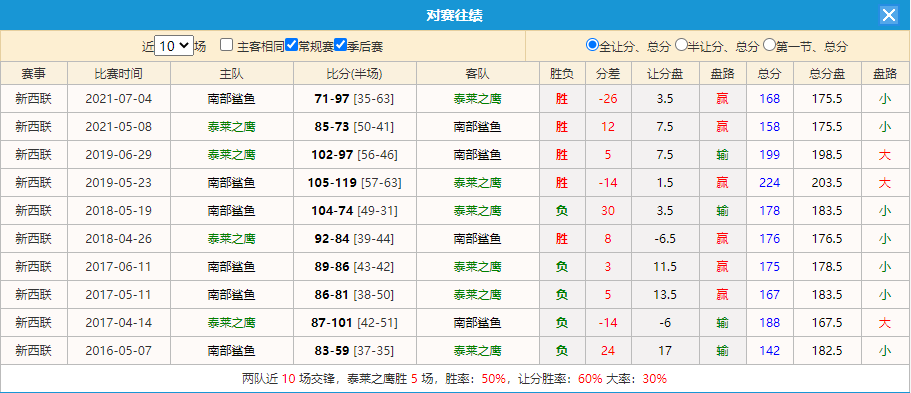911x393 pixels.
Task: Click score 105-119 [57-63]
Action: click(354, 183)
